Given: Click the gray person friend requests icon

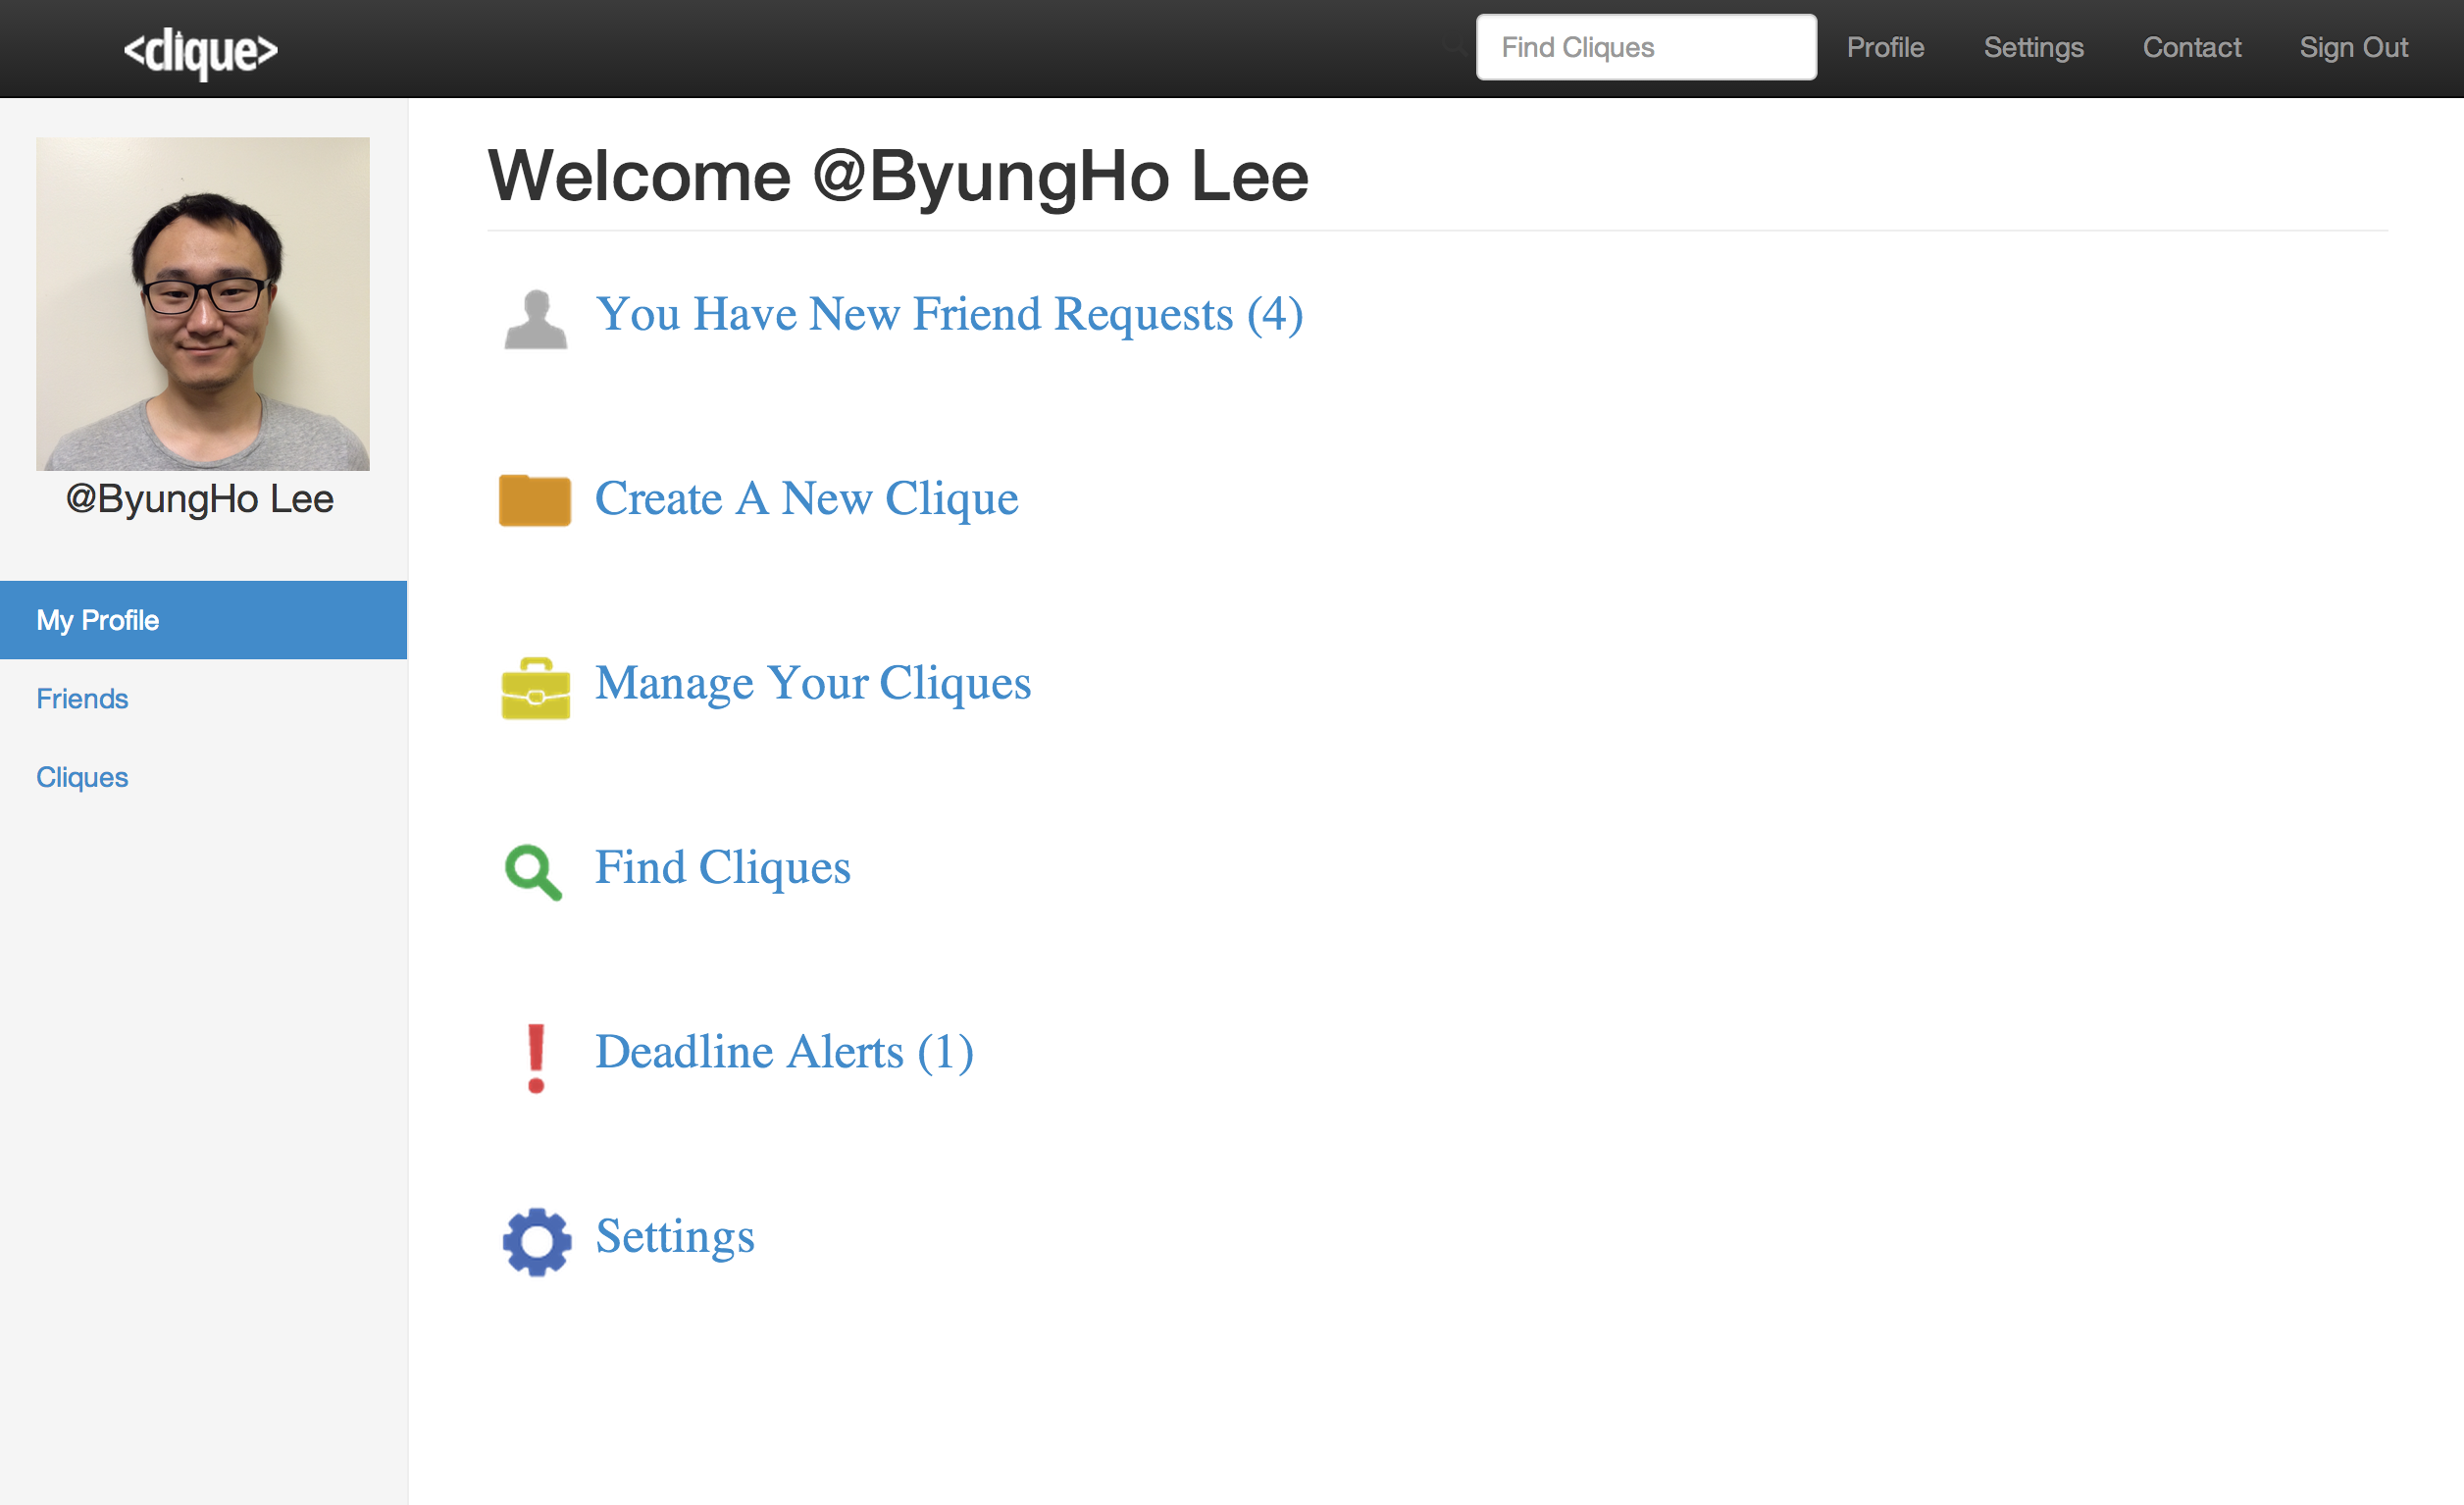Looking at the screenshot, I should (536, 319).
